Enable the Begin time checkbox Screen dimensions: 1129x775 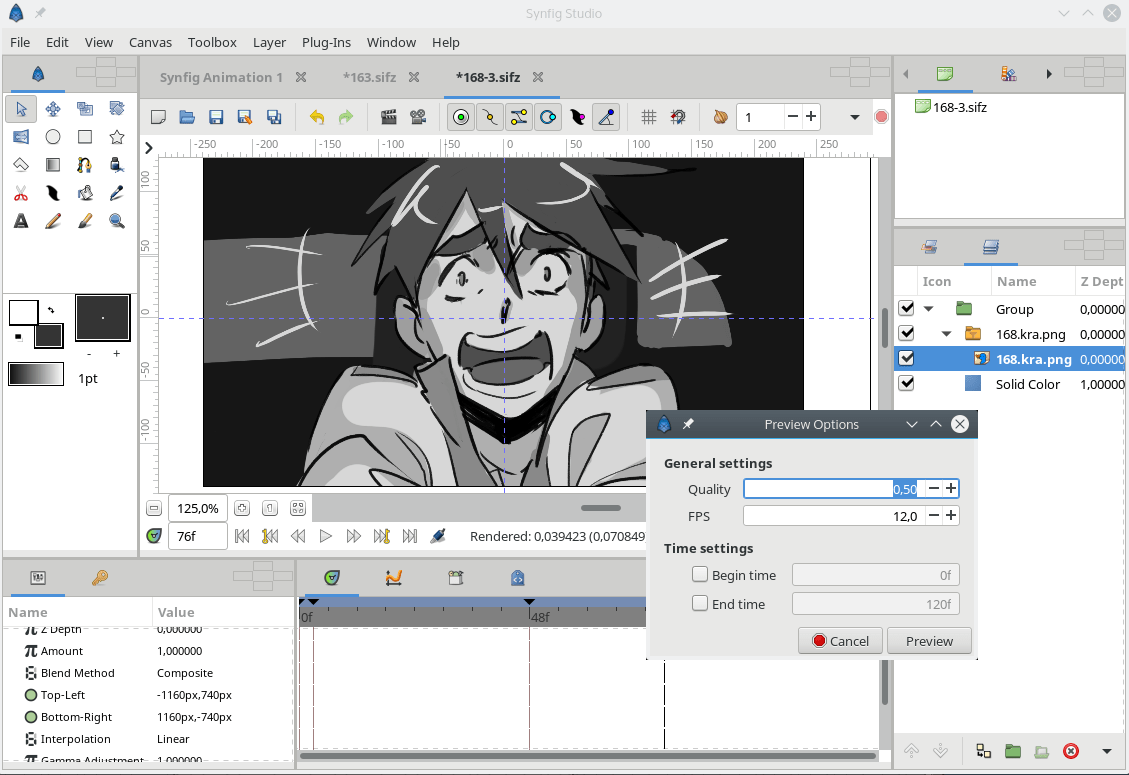pyautogui.click(x=700, y=575)
